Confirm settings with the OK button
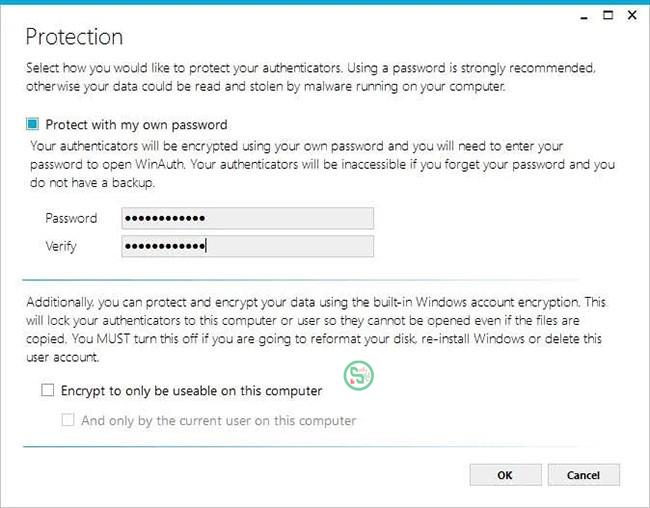 505,475
